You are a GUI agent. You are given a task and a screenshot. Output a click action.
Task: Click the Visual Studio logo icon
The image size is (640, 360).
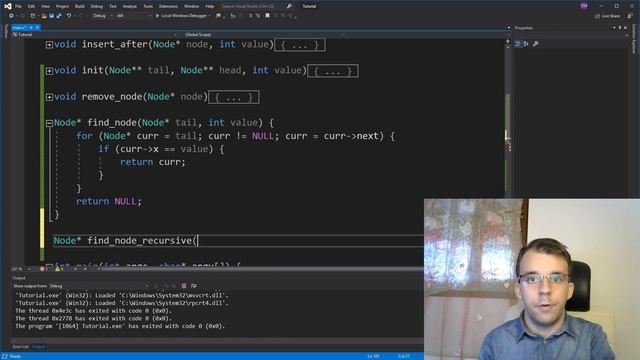coord(8,6)
